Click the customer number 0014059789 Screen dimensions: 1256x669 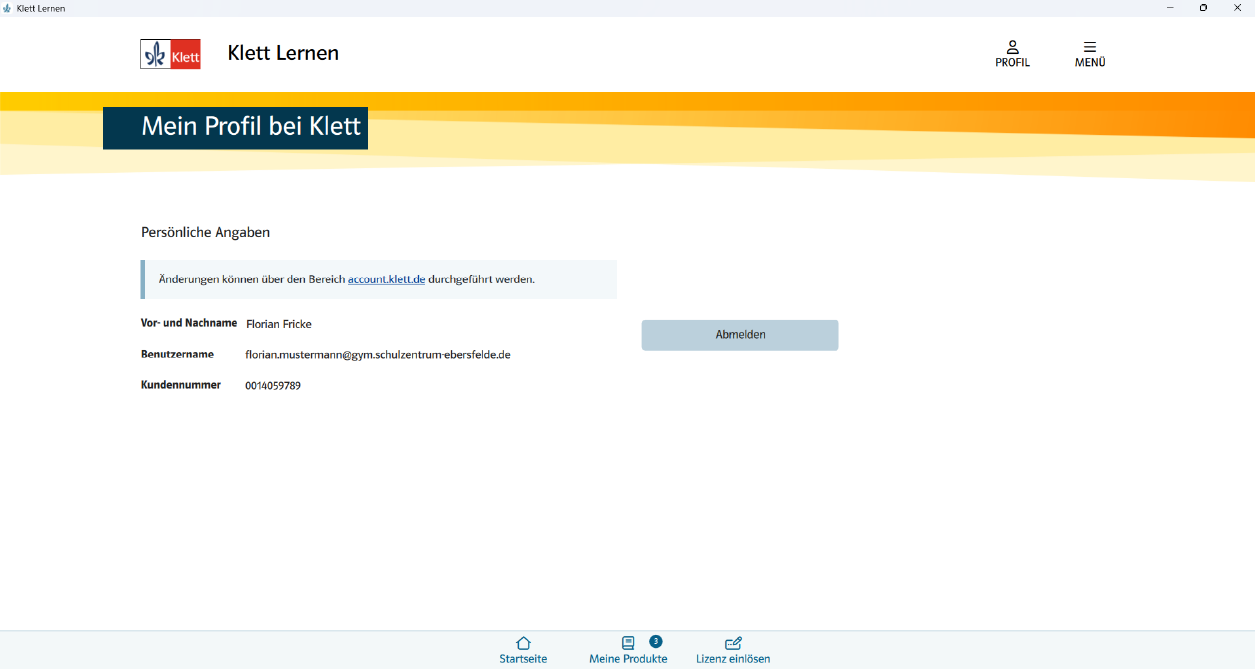click(273, 386)
